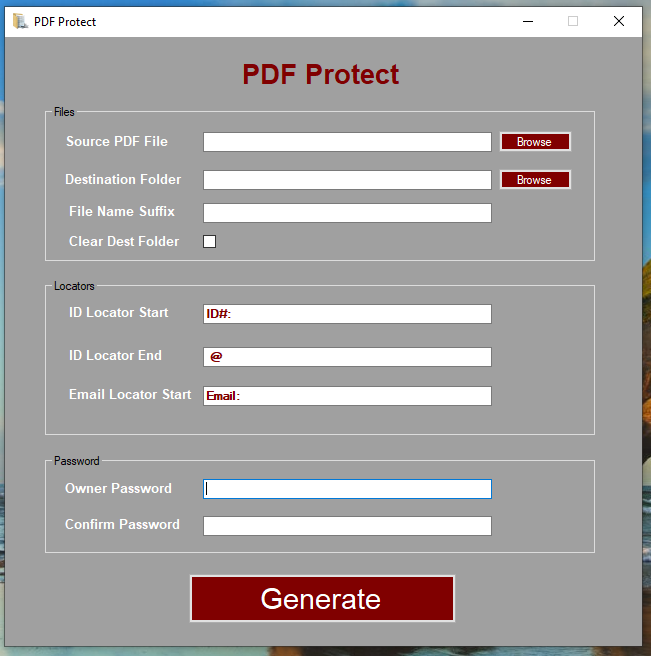Viewport: 651px width, 656px height.
Task: Click into the Source PDF File text box
Action: [347, 142]
